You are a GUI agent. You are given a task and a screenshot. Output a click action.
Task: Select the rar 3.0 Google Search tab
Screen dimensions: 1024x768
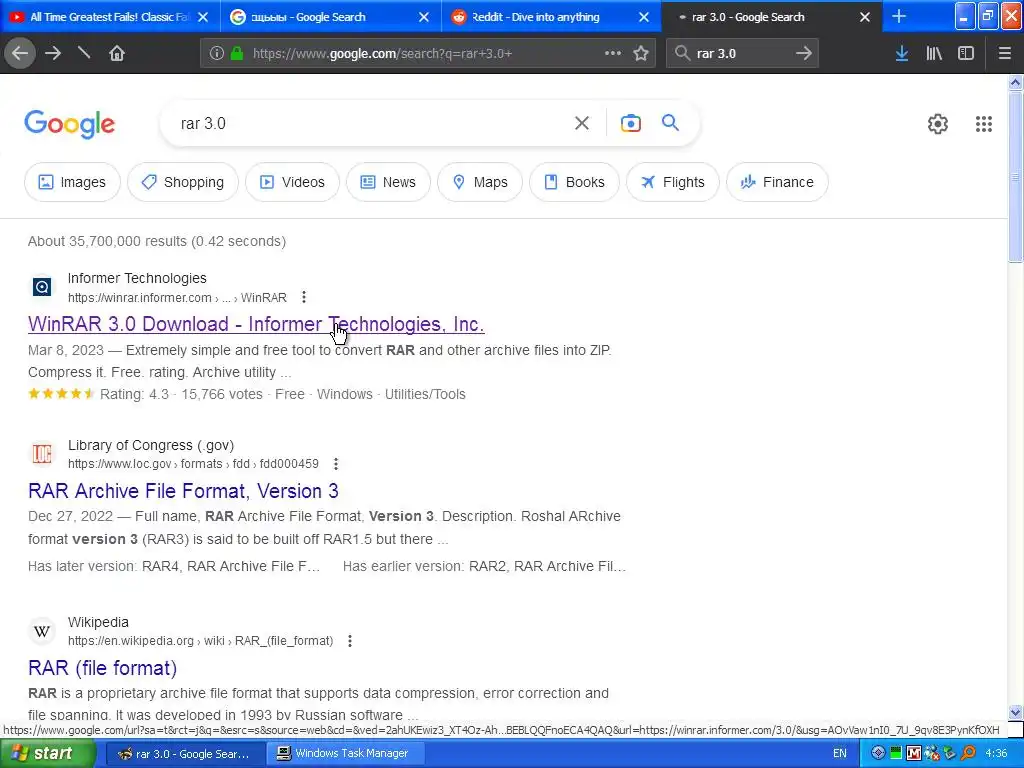pos(748,17)
